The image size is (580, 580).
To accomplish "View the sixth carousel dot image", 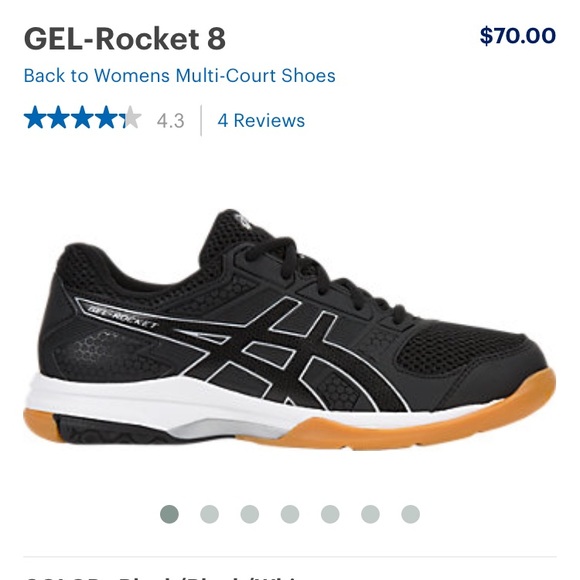I will click(x=370, y=514).
